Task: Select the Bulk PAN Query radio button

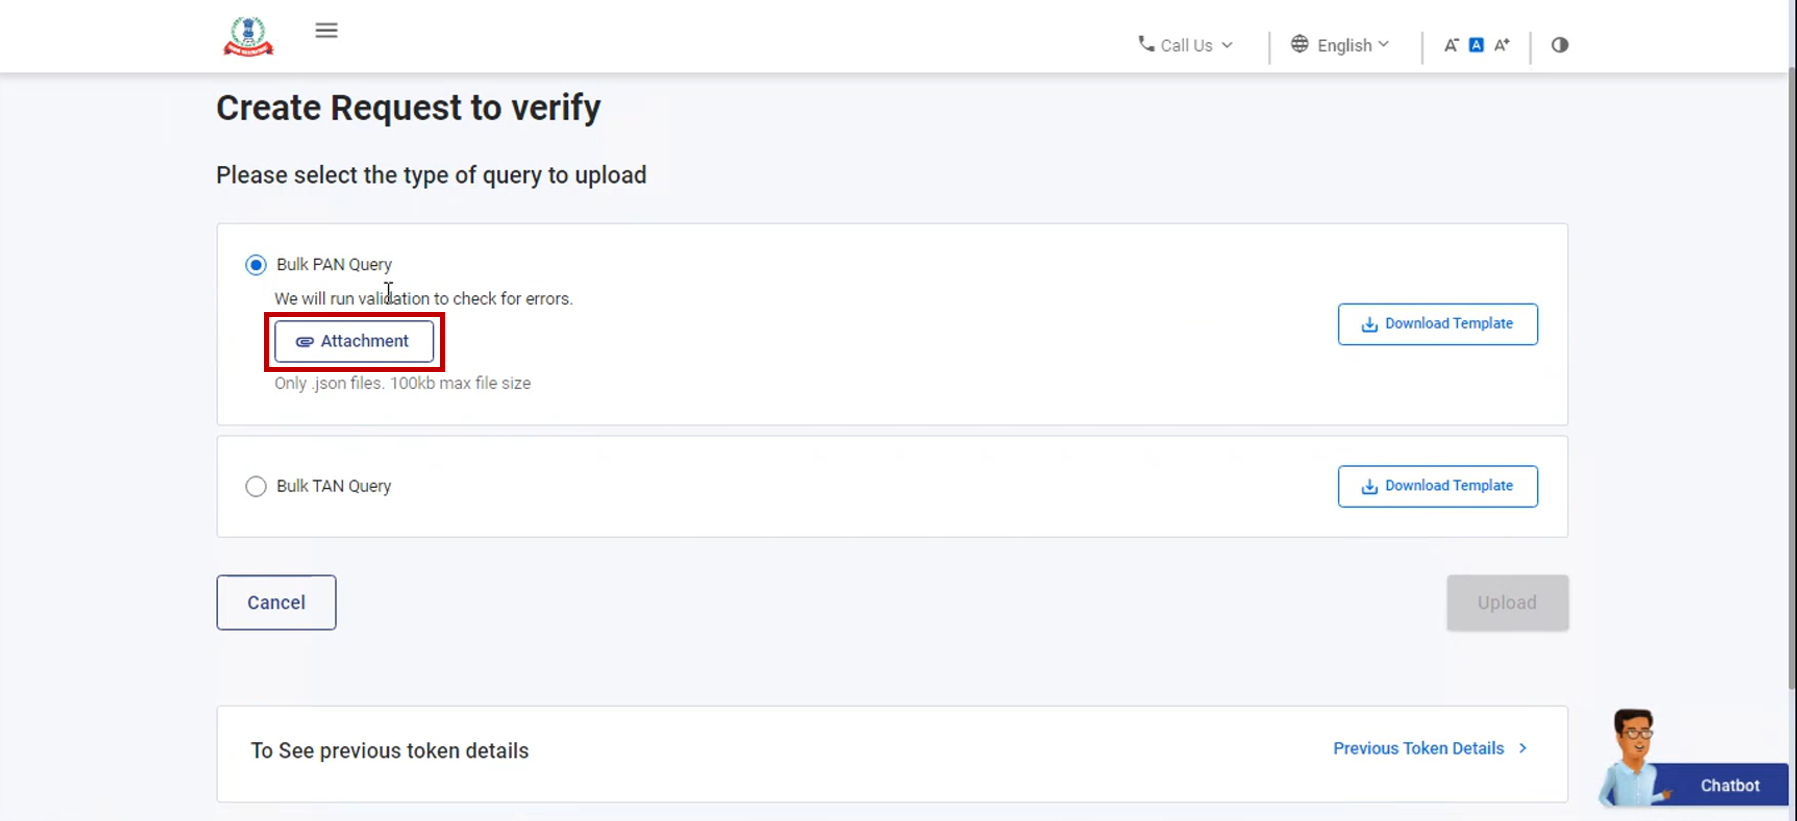Action: [x=256, y=265]
